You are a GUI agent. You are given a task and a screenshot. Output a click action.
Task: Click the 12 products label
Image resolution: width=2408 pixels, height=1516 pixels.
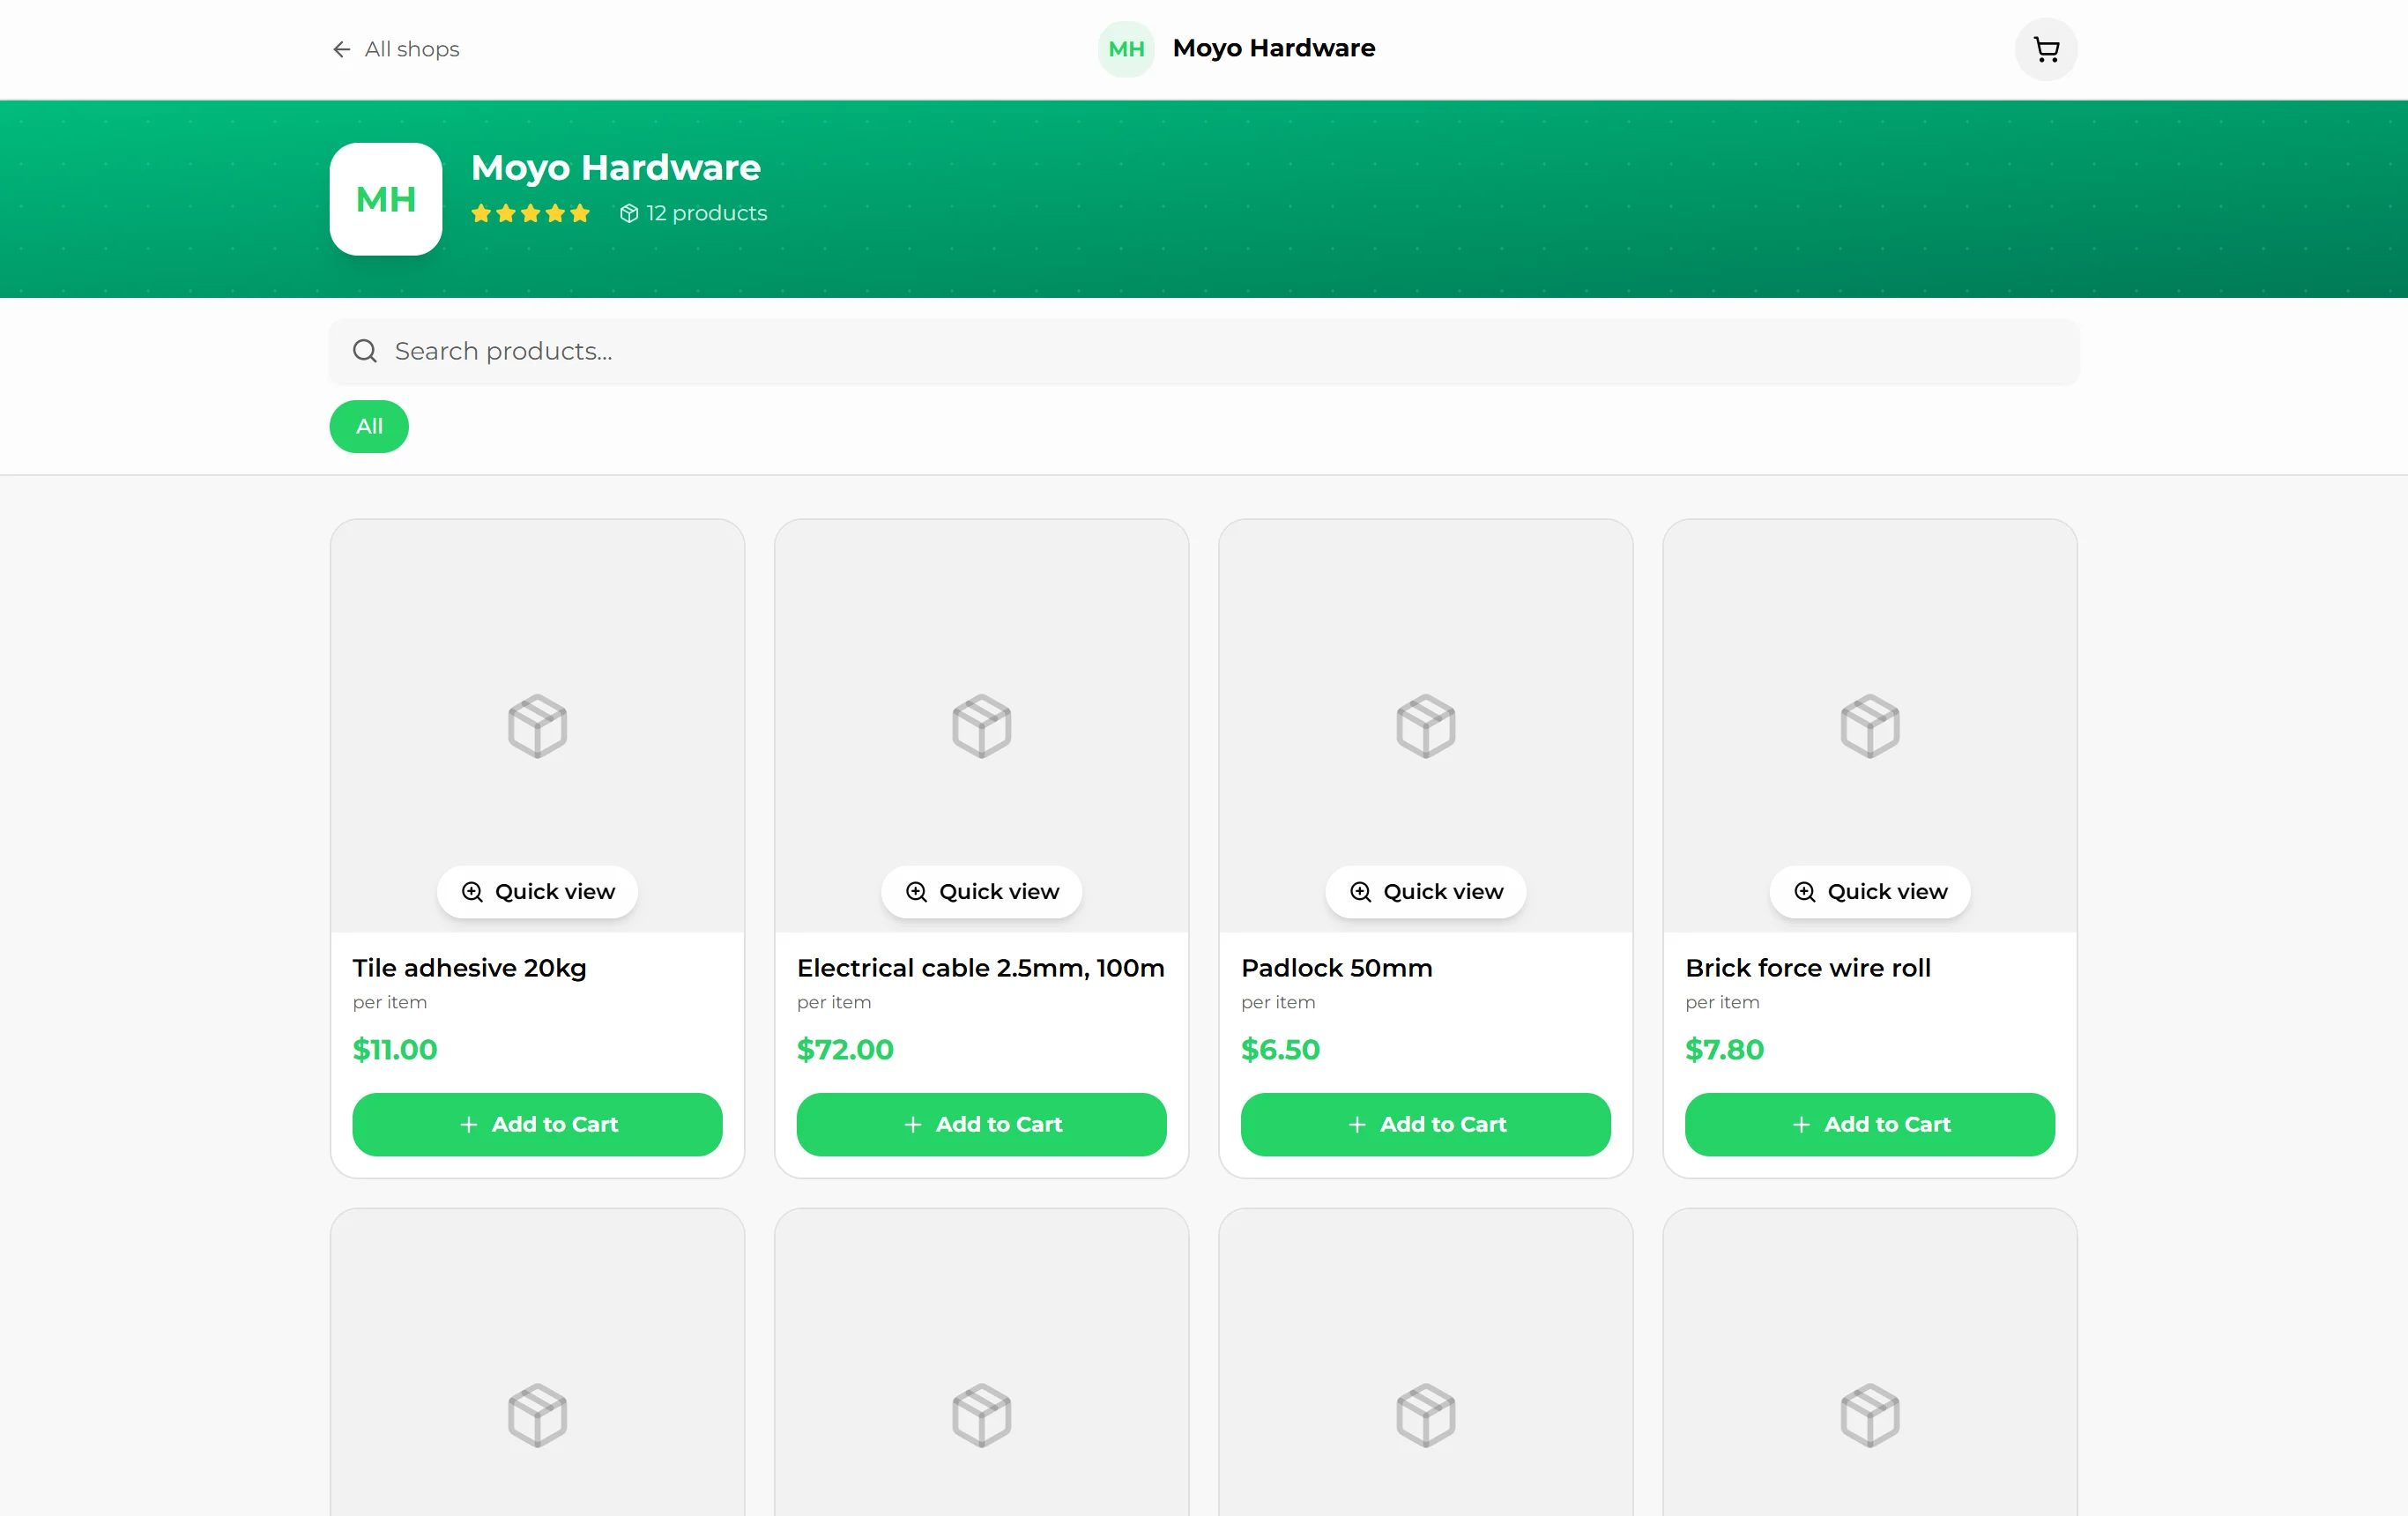click(x=706, y=213)
